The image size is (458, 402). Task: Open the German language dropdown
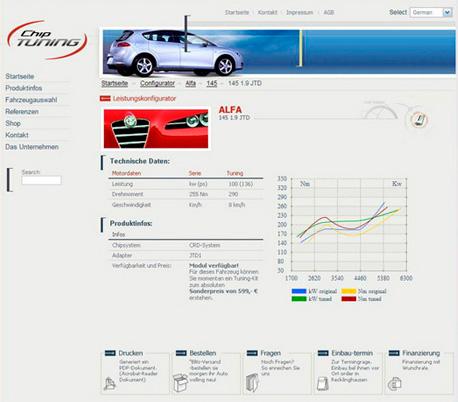pos(431,12)
